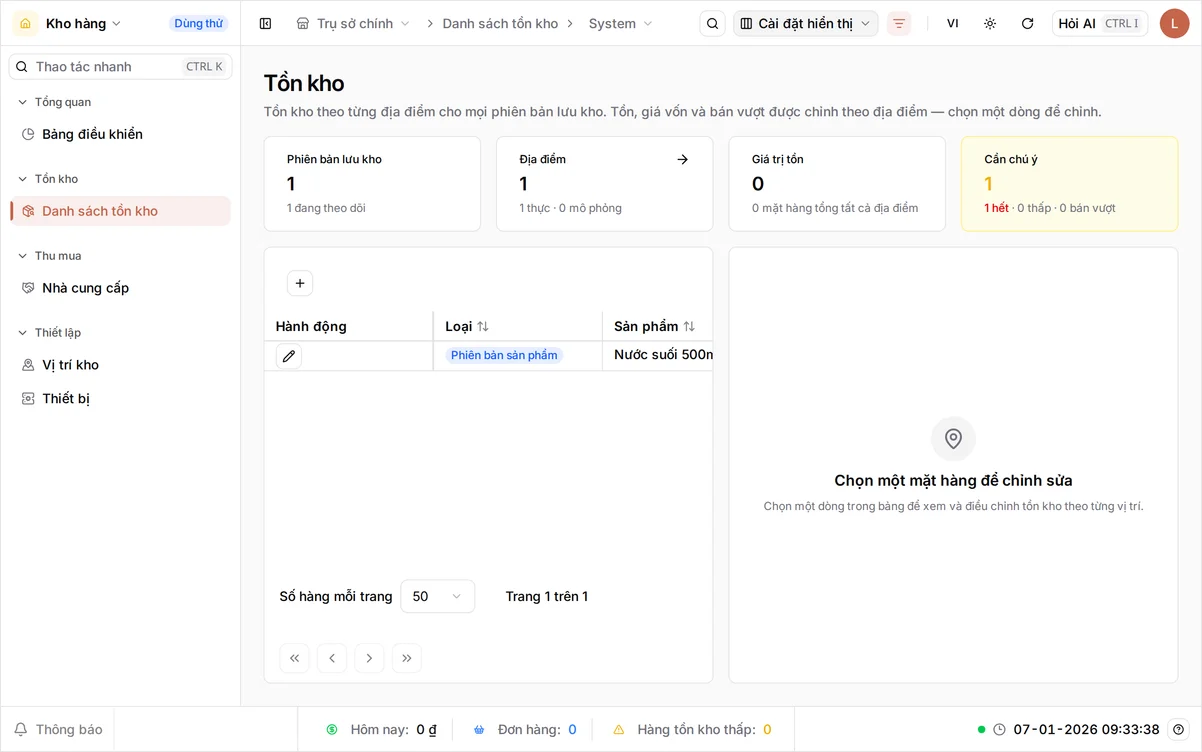The image size is (1202, 752).
Task: Switch language with VI toggle
Action: (952, 23)
